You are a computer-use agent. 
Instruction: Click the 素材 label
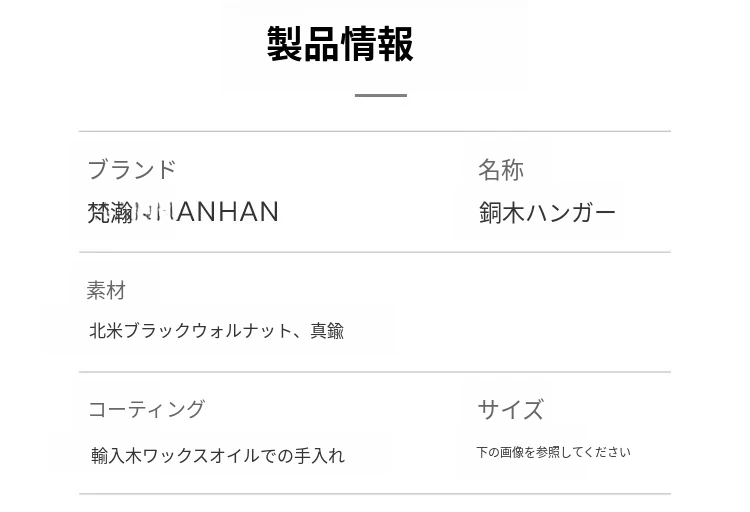(106, 291)
